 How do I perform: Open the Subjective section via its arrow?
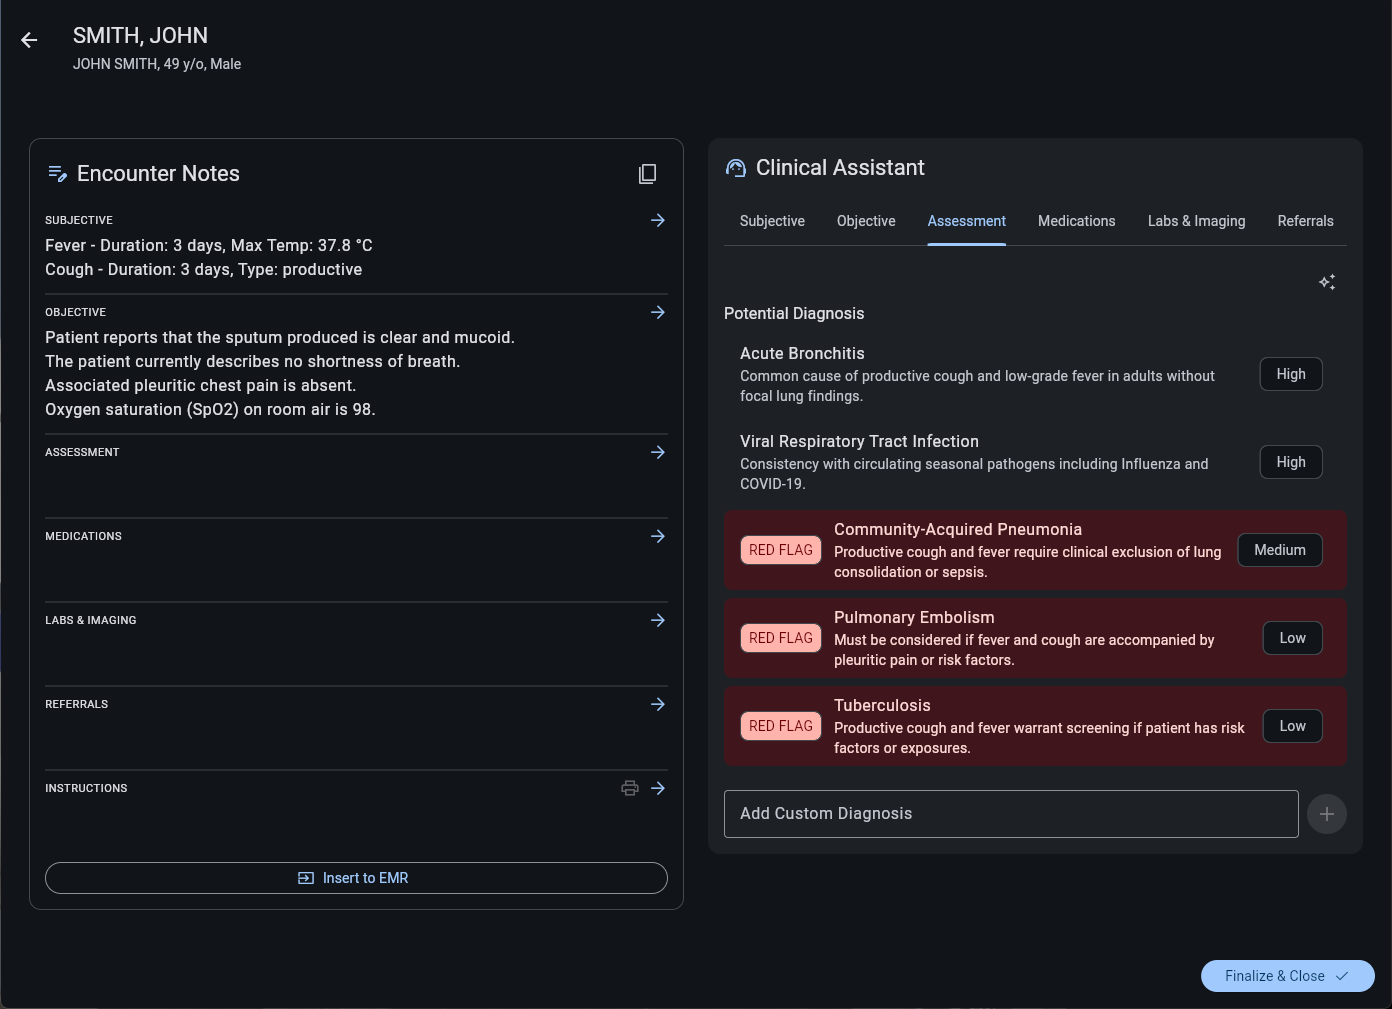pyautogui.click(x=658, y=220)
